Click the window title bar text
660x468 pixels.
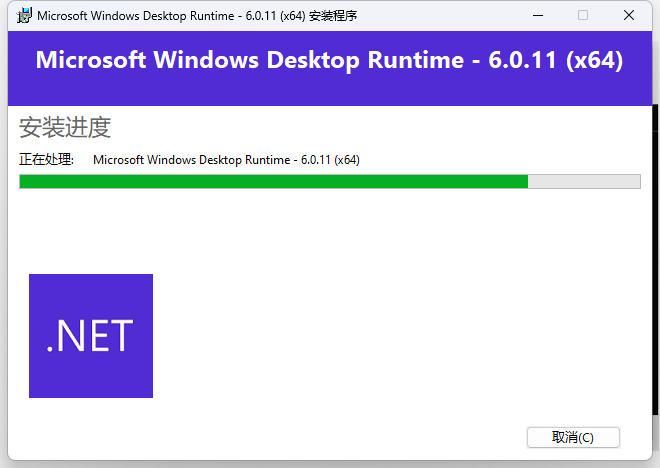coord(197,16)
